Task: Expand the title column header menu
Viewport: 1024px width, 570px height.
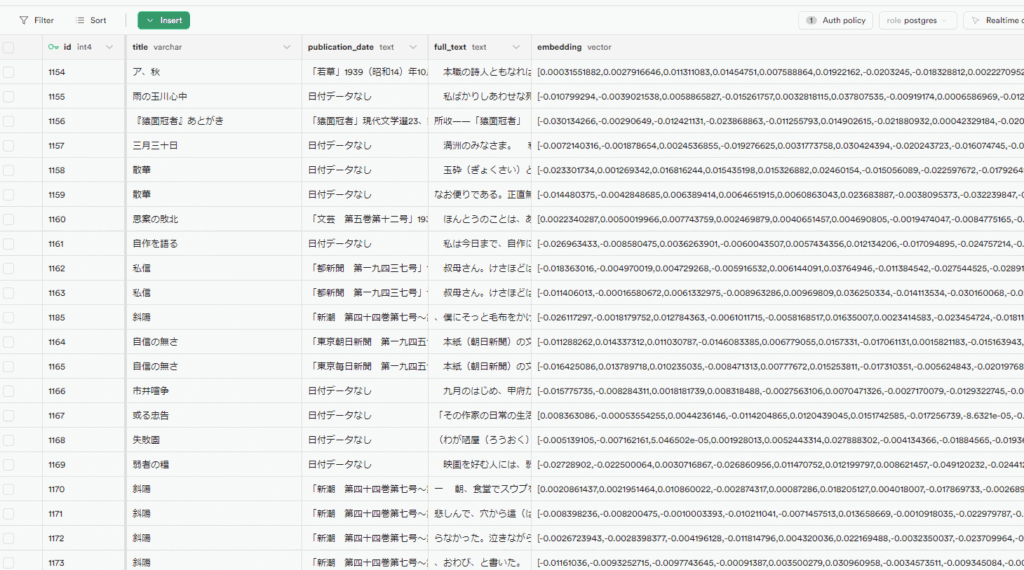Action: click(x=287, y=47)
